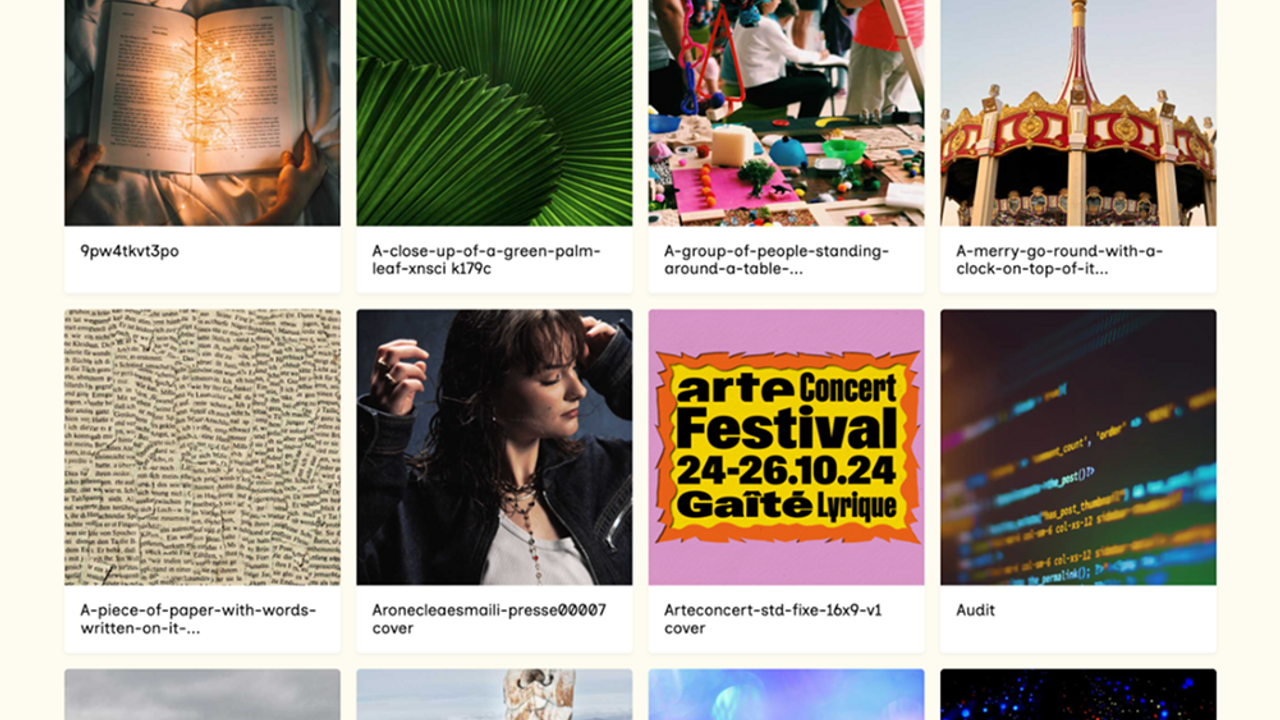Click the A-close-up-of-a-green-palm-leaf title
This screenshot has height=720, width=1280.
click(486, 260)
